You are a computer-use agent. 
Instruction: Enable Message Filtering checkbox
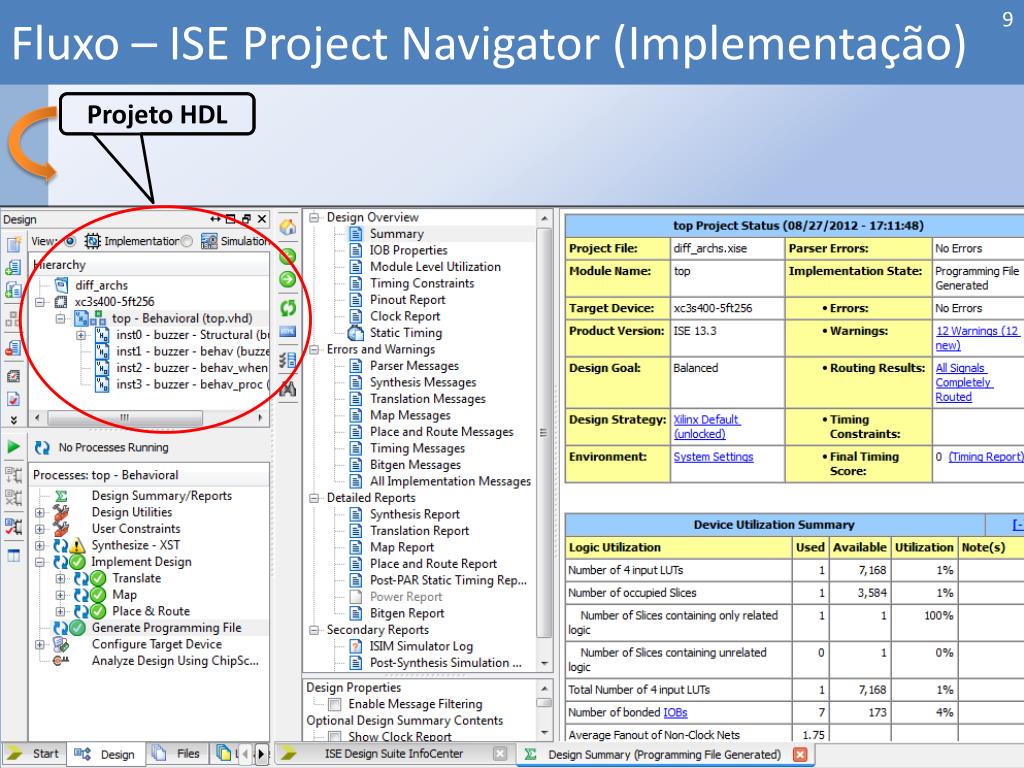(335, 704)
